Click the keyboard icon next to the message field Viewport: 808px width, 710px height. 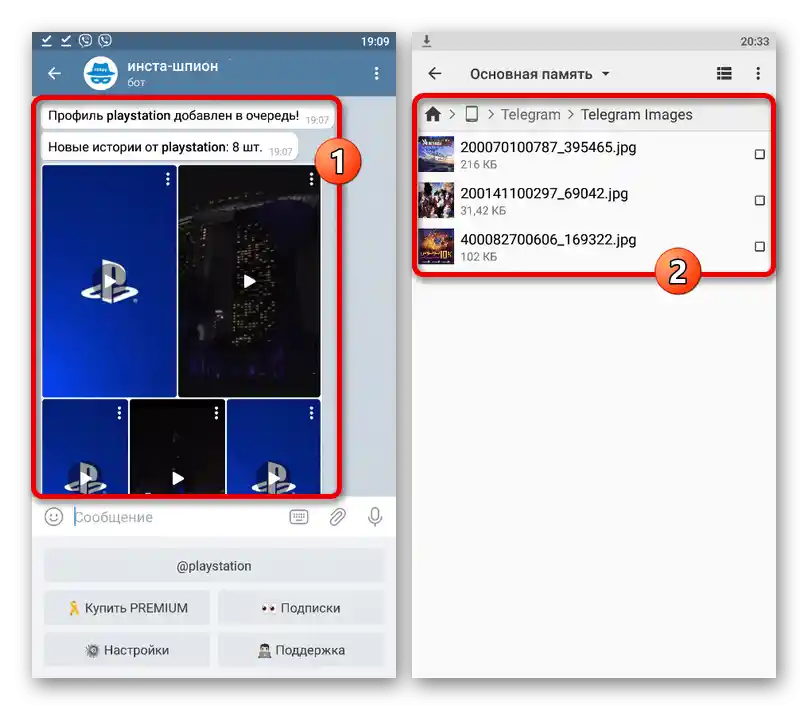pos(300,517)
